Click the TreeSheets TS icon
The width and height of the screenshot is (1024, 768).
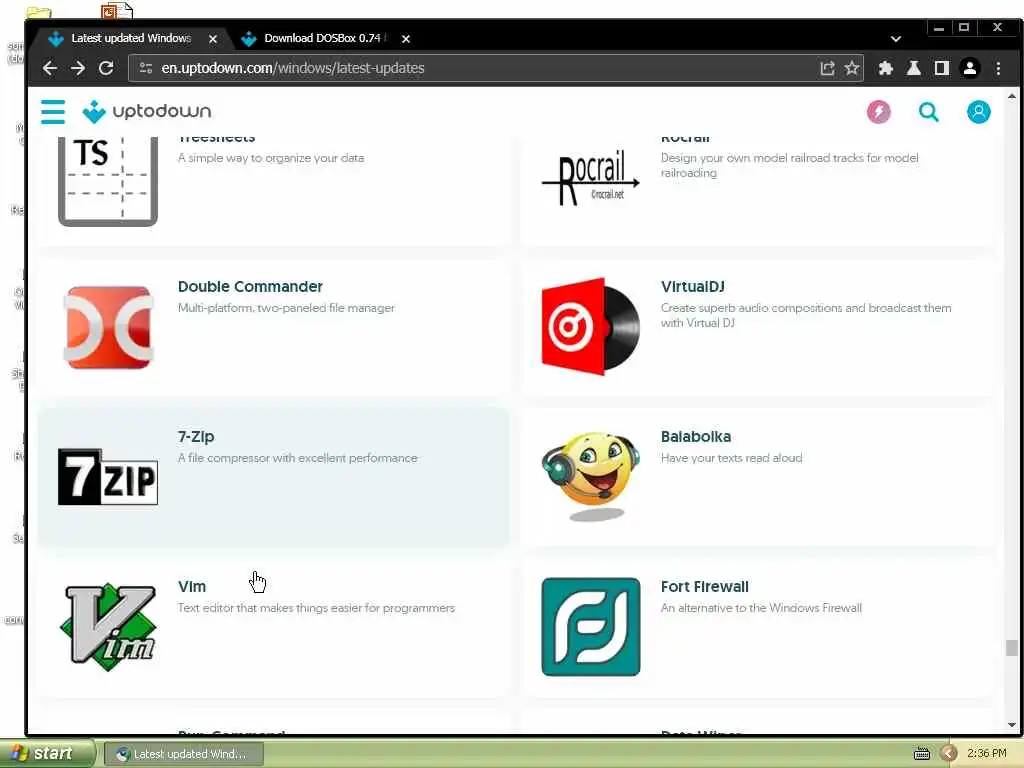(108, 182)
